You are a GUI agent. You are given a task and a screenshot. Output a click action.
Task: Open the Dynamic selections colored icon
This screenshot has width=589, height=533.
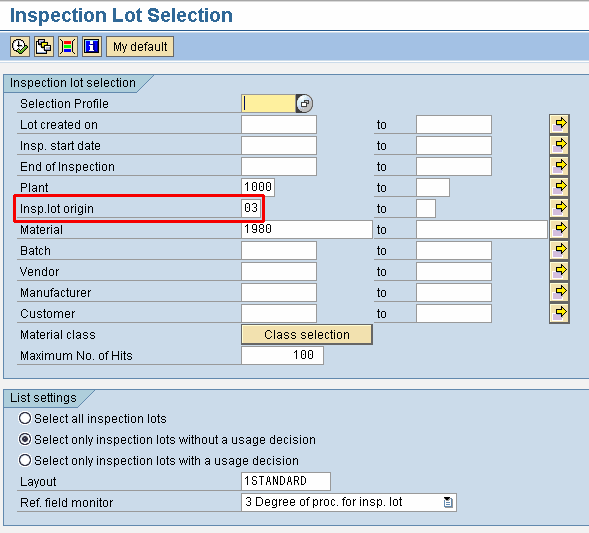click(x=68, y=47)
